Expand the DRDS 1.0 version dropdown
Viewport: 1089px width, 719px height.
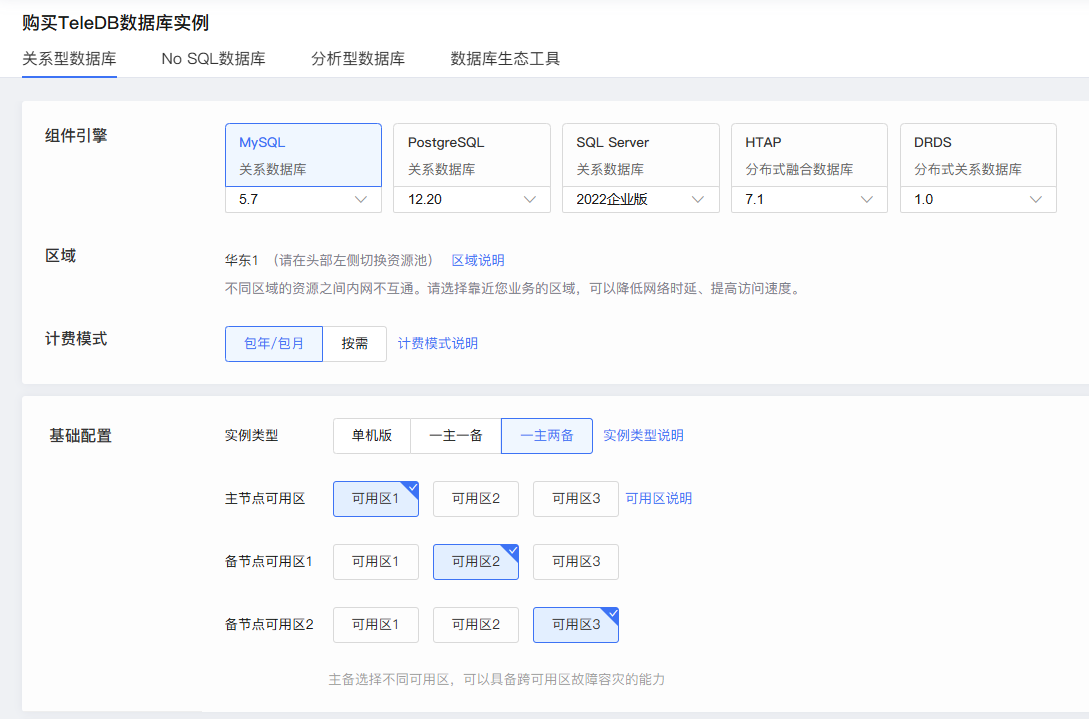point(977,199)
